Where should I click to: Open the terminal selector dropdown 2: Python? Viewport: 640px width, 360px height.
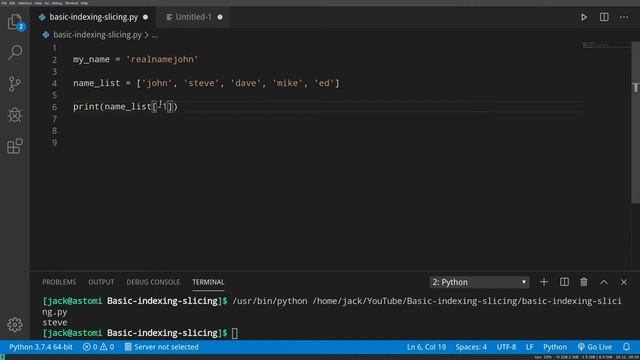(x=479, y=282)
